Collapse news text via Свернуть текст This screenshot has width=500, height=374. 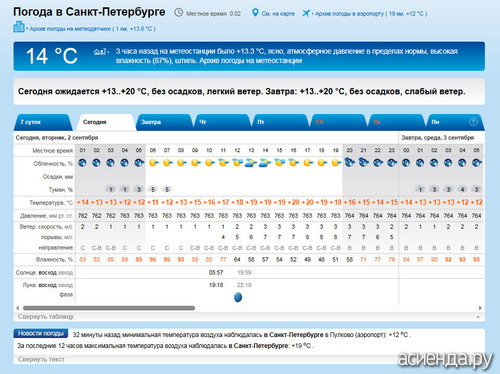pos(41,359)
